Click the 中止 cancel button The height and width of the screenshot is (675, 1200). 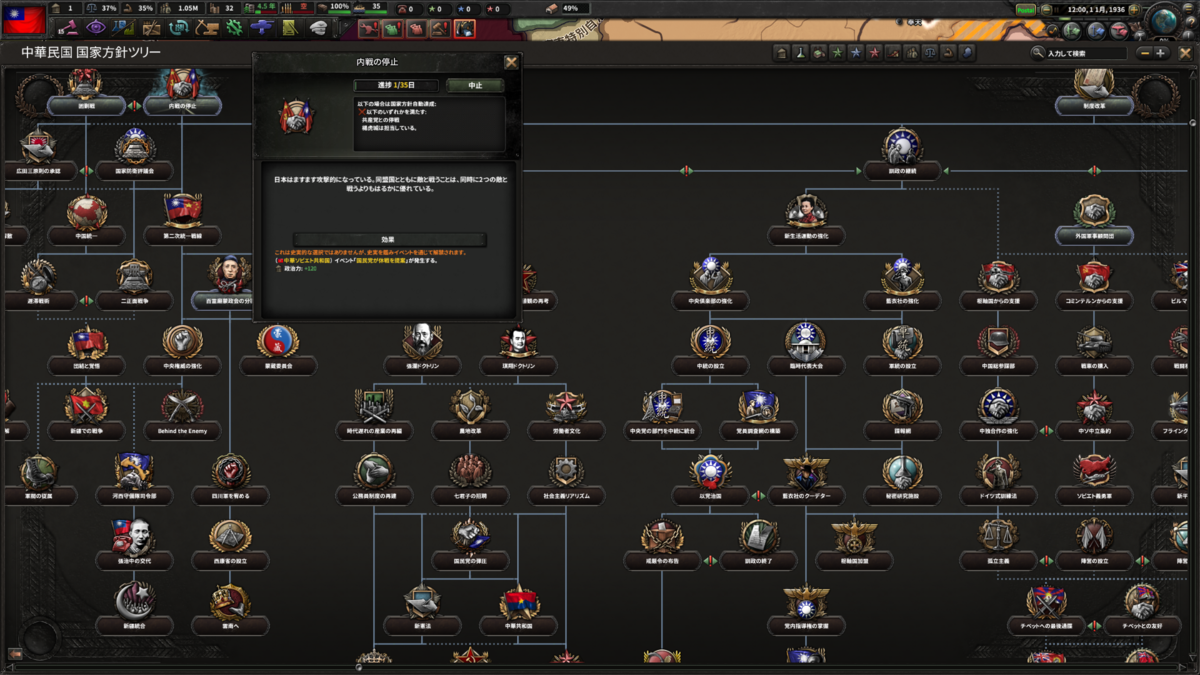point(475,86)
